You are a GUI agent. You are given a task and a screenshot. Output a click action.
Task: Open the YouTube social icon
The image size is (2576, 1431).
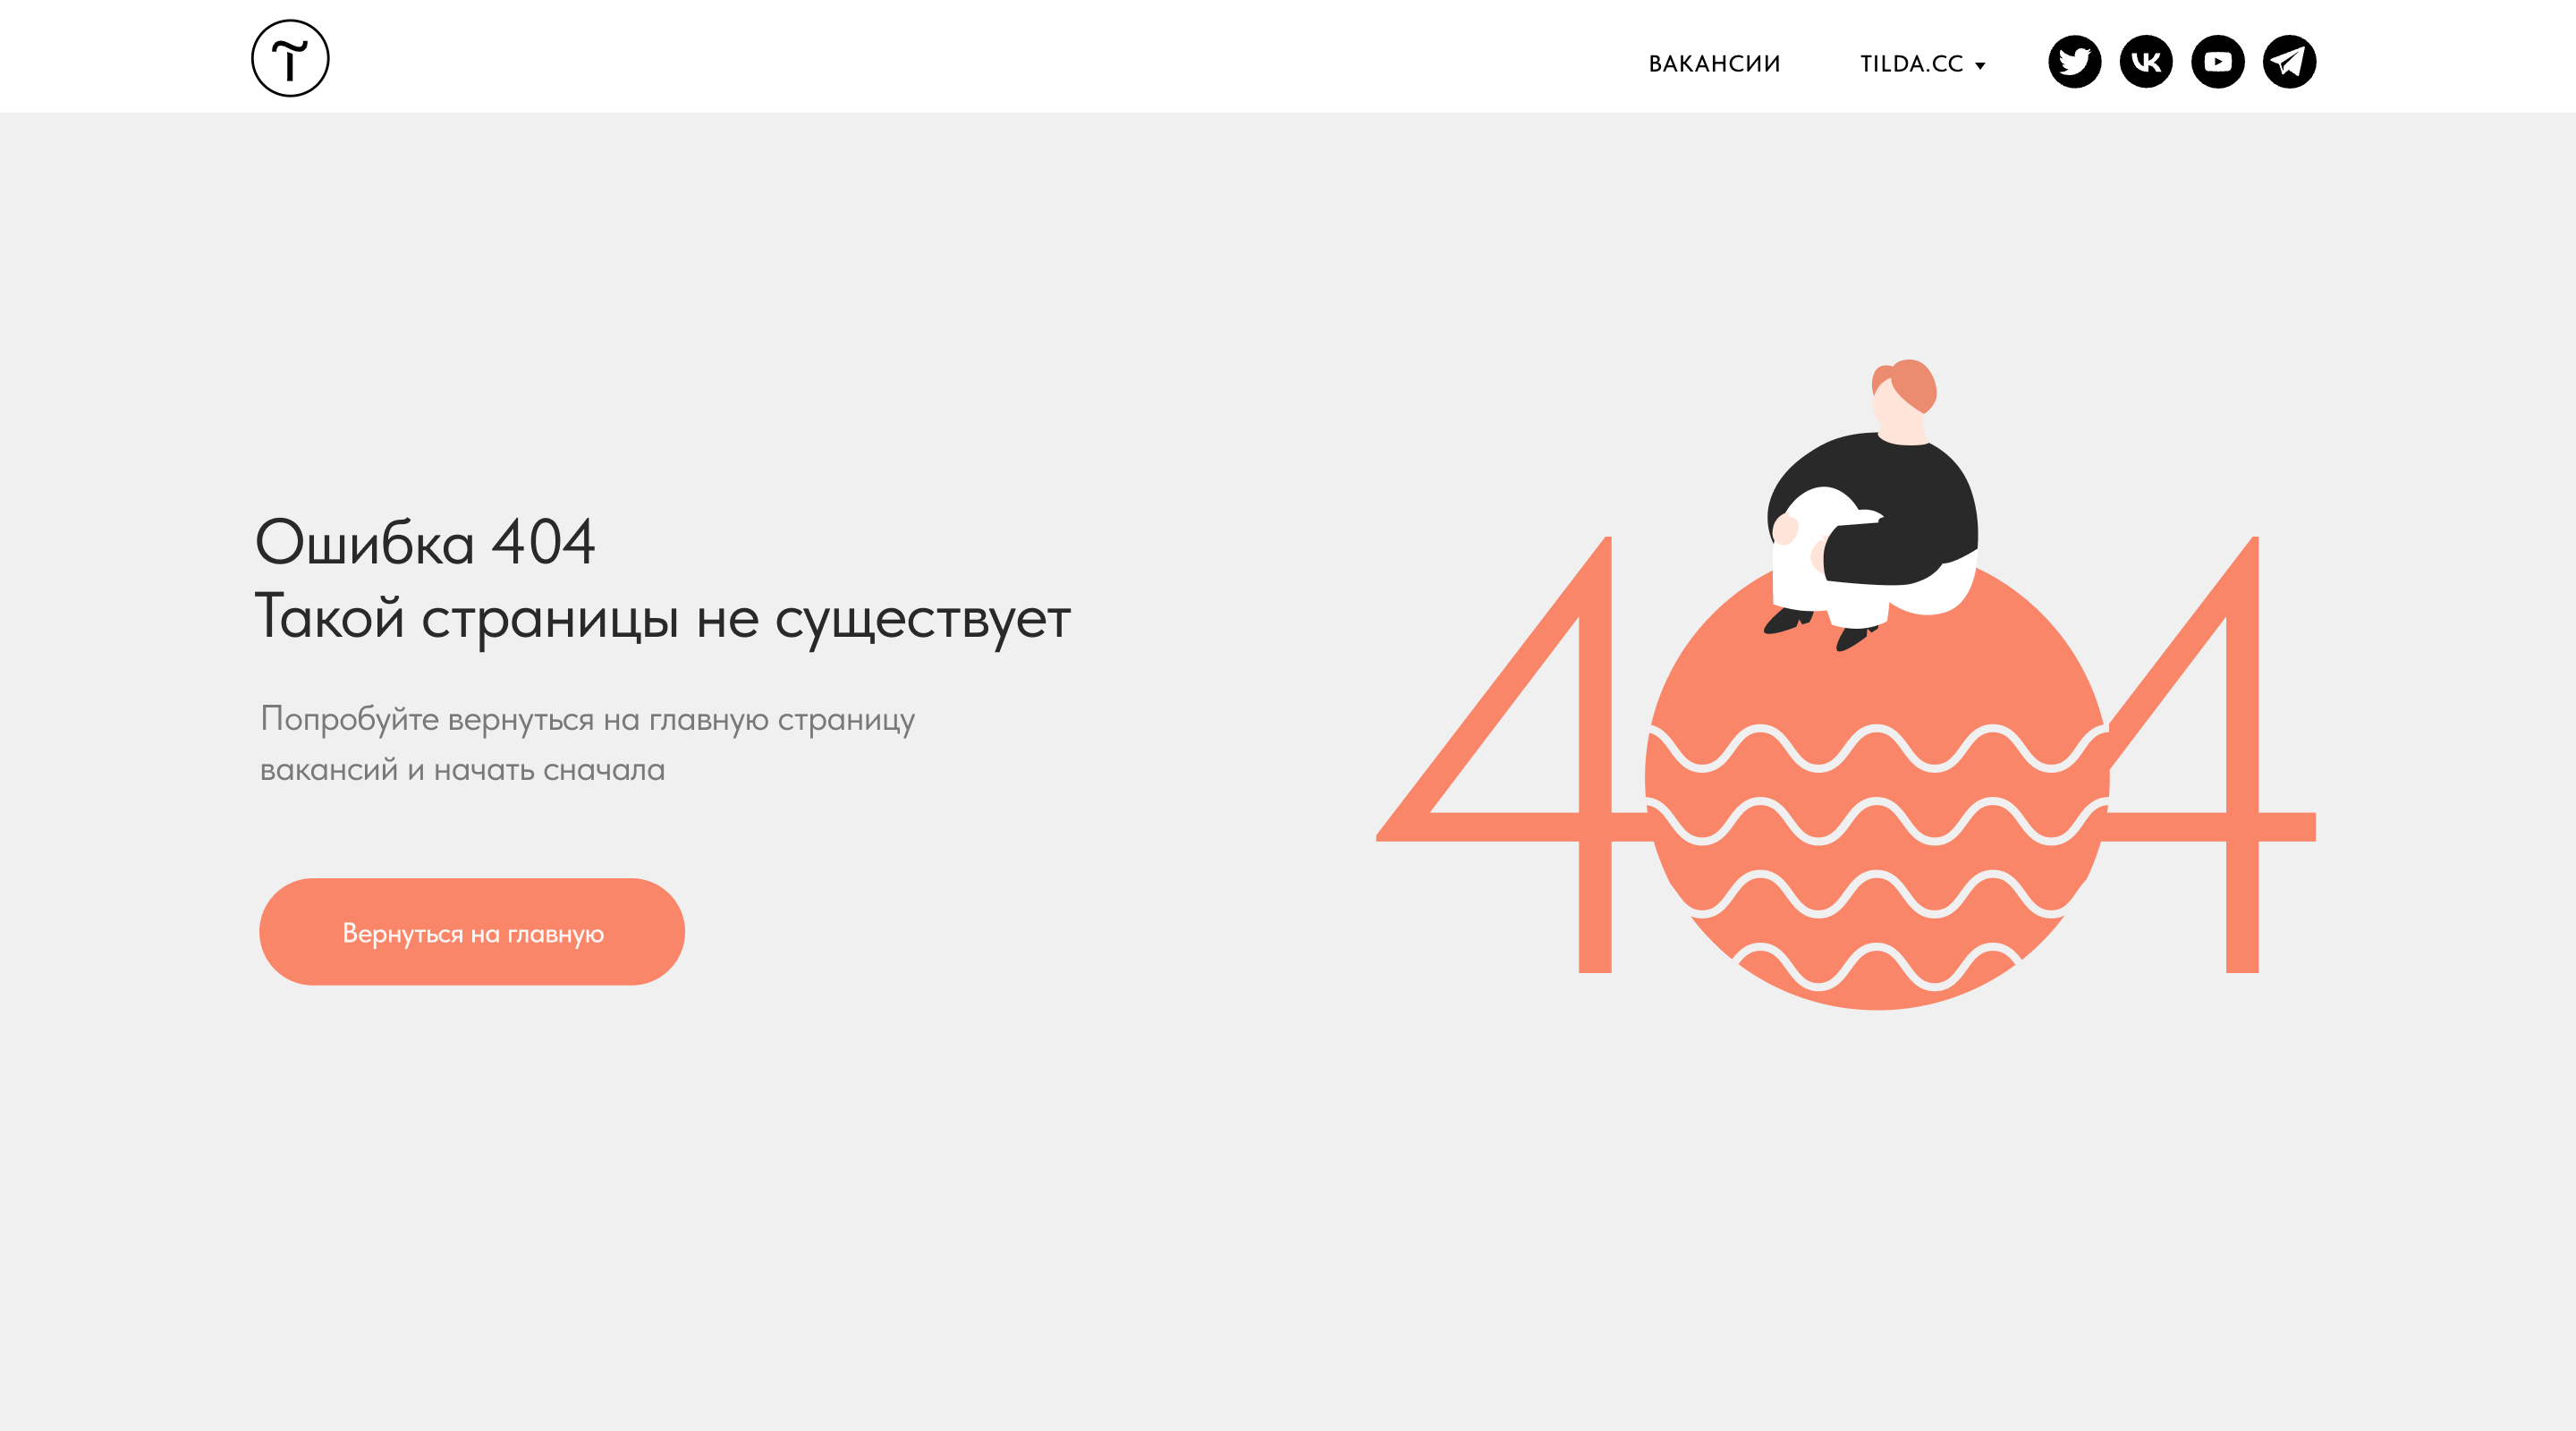[2218, 62]
